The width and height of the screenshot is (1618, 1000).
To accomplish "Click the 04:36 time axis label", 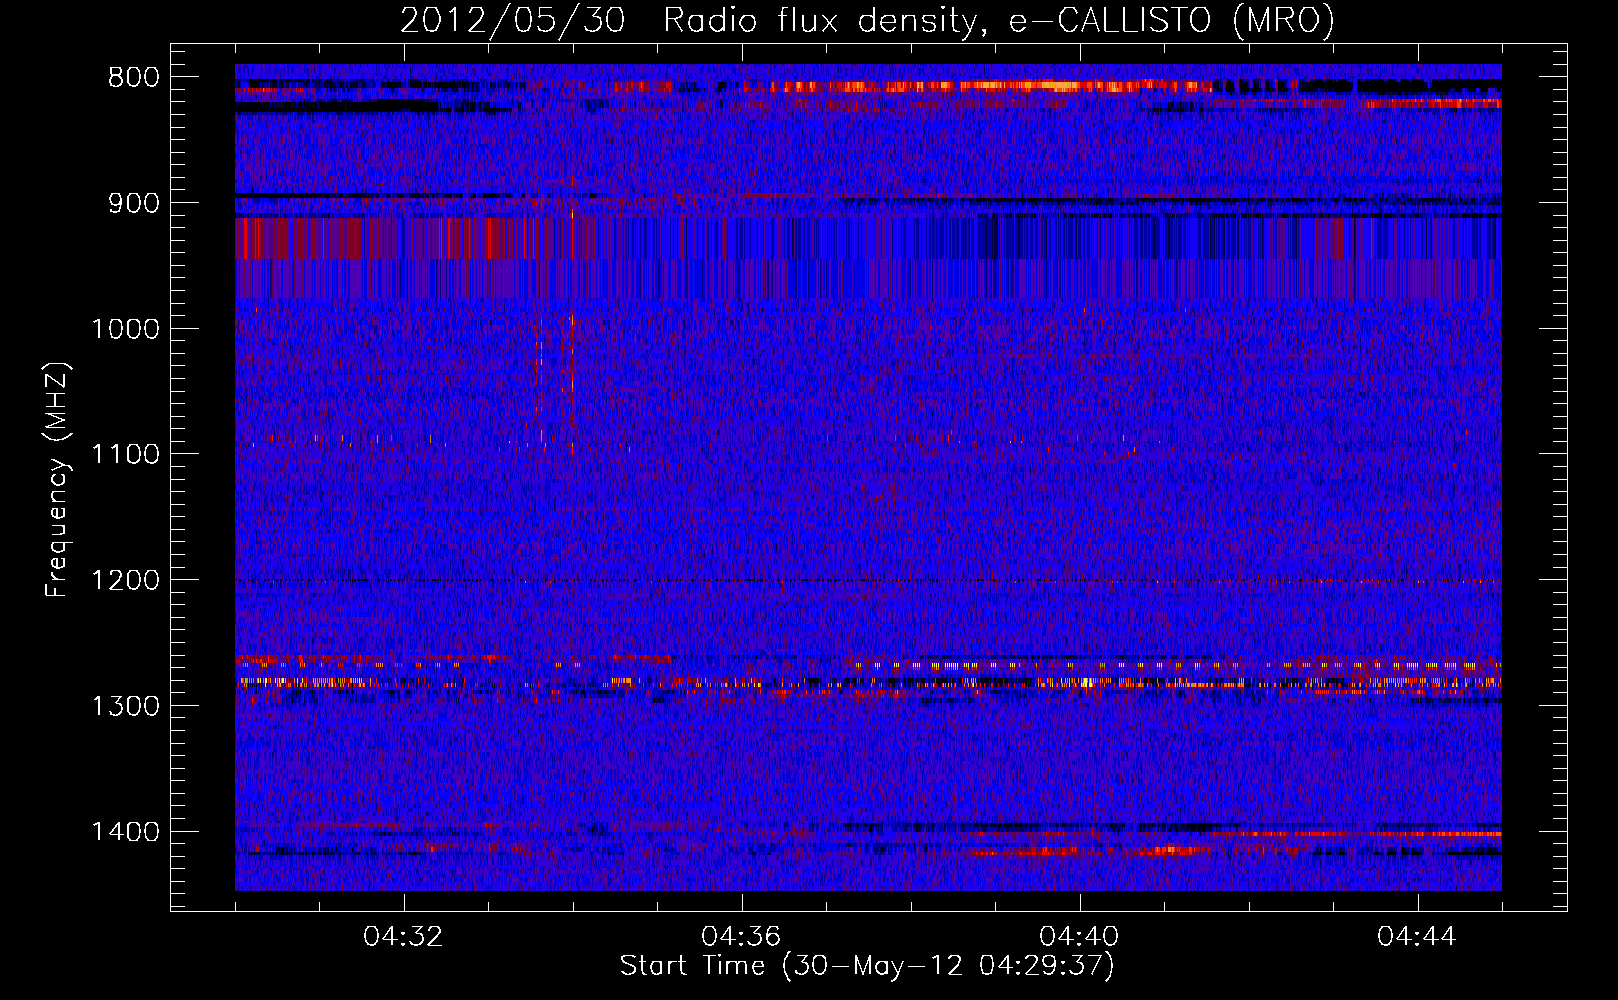I will 742,937.
